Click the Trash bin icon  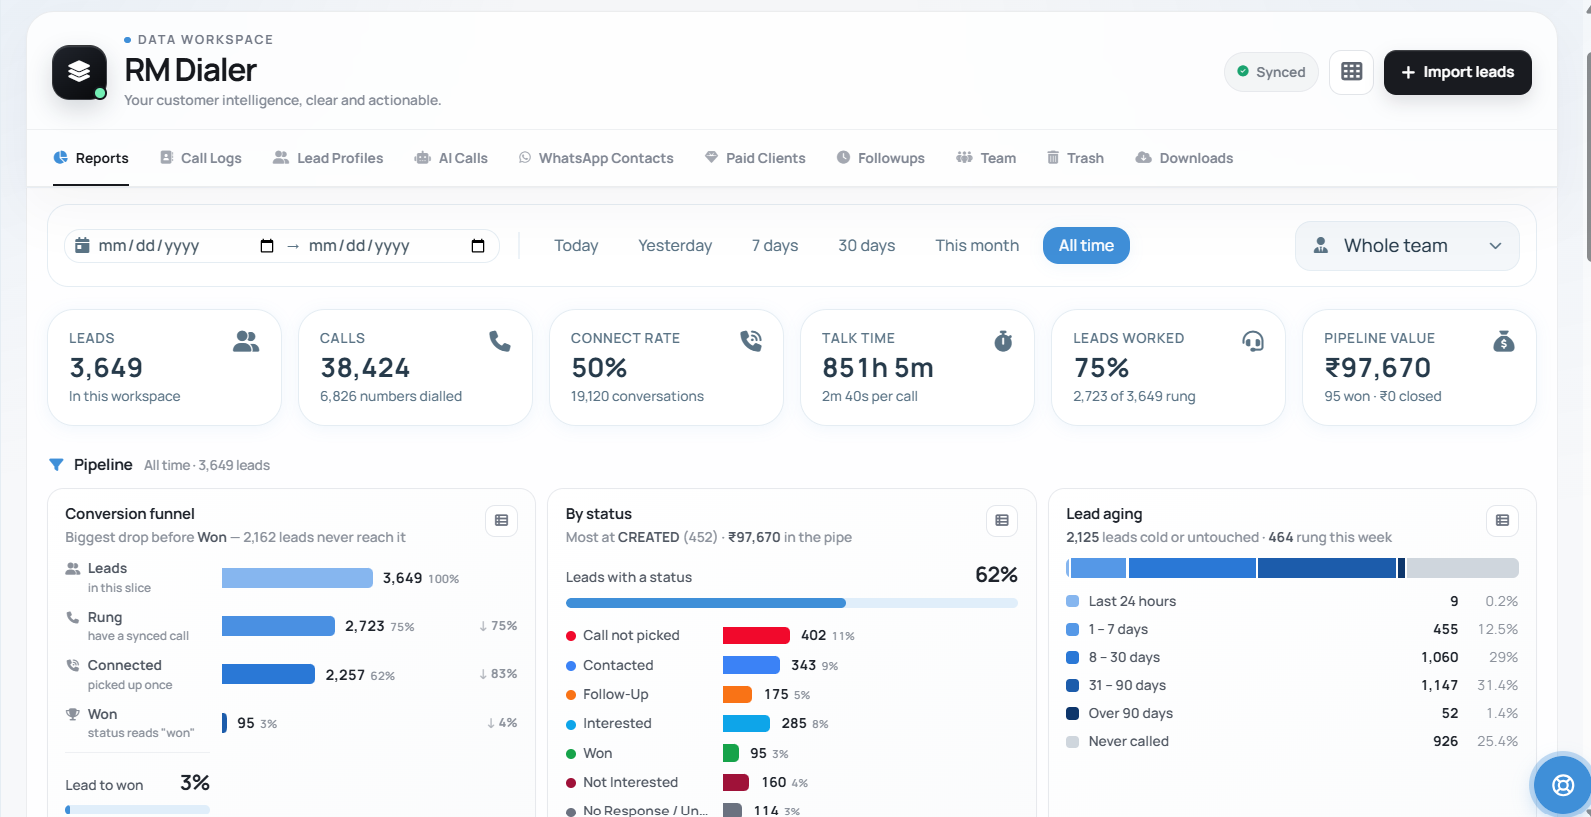(x=1053, y=158)
